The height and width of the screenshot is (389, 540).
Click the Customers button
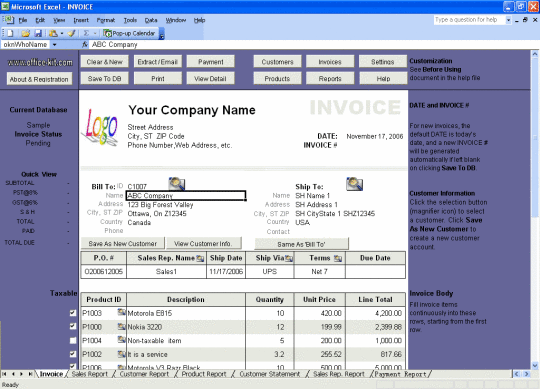277,62
